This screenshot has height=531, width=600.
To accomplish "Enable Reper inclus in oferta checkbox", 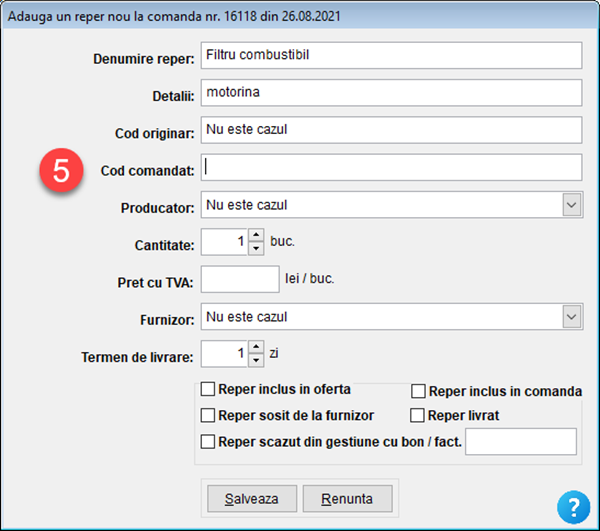I will [209, 389].
